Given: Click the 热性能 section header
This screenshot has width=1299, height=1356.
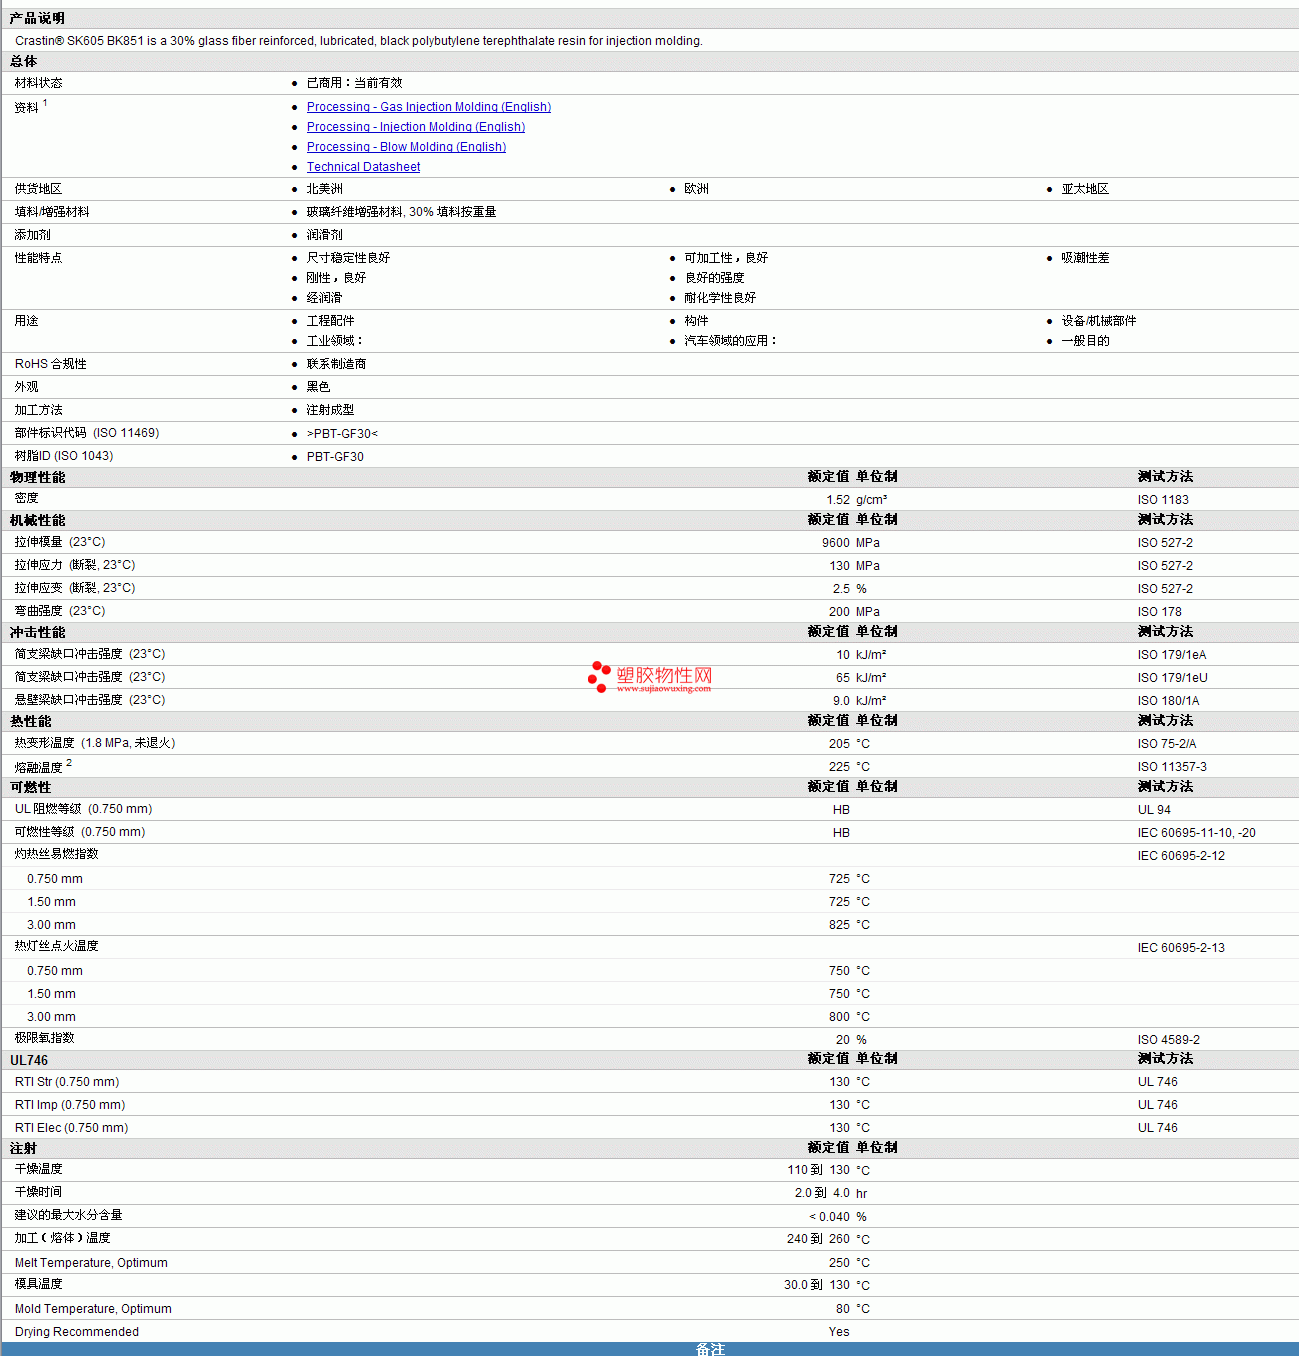Looking at the screenshot, I should [x=30, y=721].
